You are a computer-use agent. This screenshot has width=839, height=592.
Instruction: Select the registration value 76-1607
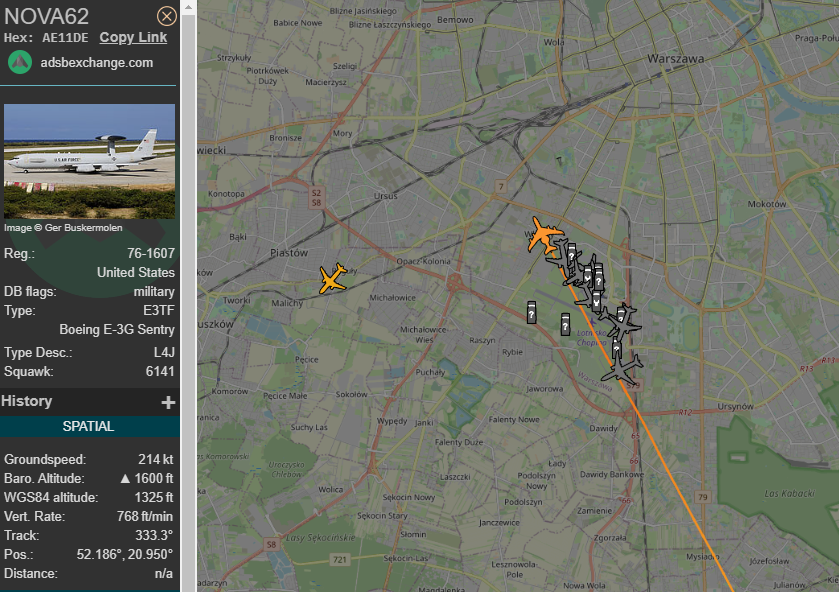coord(151,253)
